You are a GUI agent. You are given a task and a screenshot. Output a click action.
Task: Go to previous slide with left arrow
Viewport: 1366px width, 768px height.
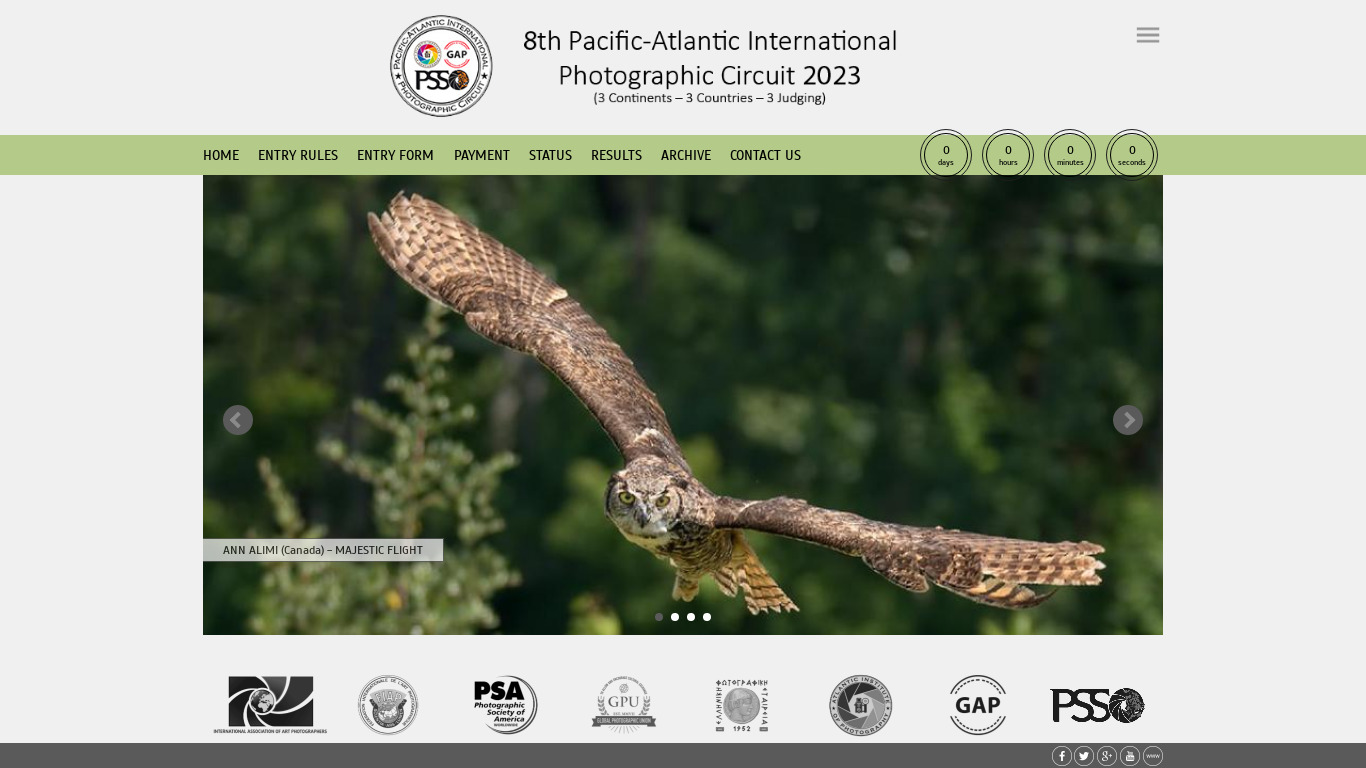tap(238, 420)
